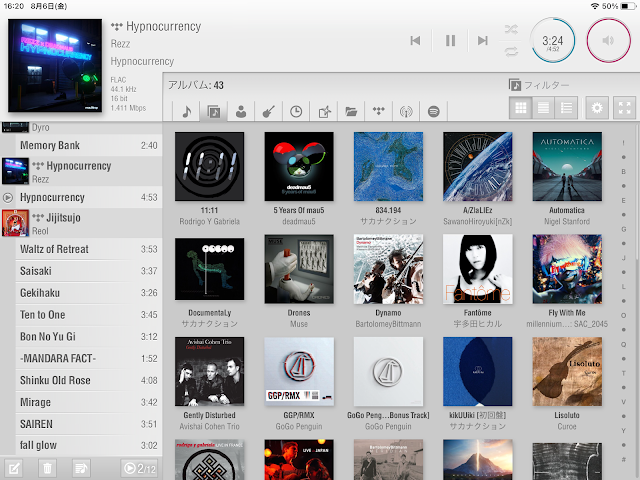Play SAIREN in the queue
The height and width of the screenshot is (480, 640).
[89, 424]
